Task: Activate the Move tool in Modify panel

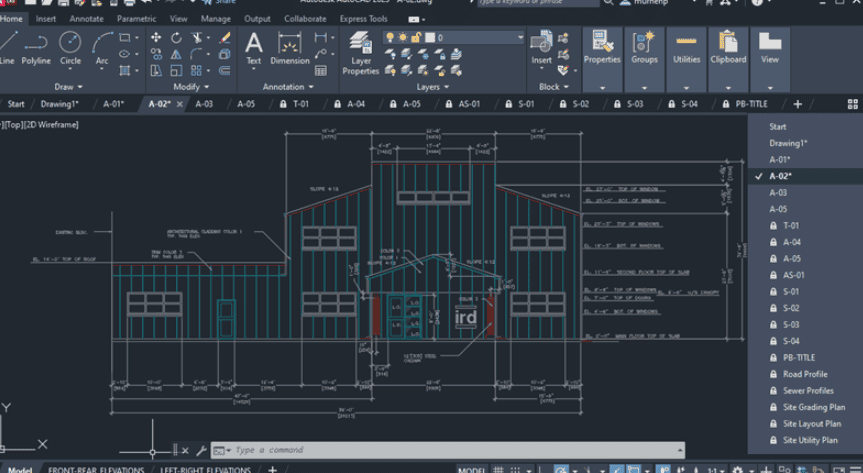Action: 156,38
